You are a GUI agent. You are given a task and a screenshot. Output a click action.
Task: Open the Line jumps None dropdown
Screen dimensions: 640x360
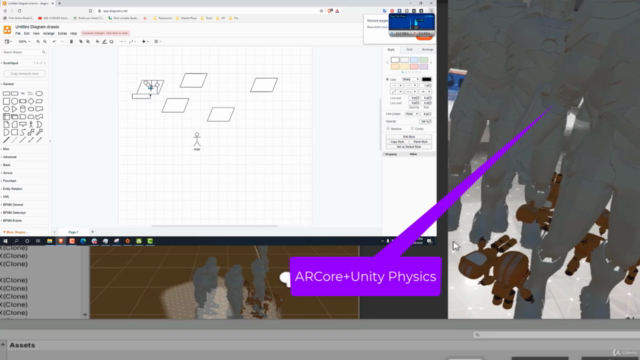(412, 114)
